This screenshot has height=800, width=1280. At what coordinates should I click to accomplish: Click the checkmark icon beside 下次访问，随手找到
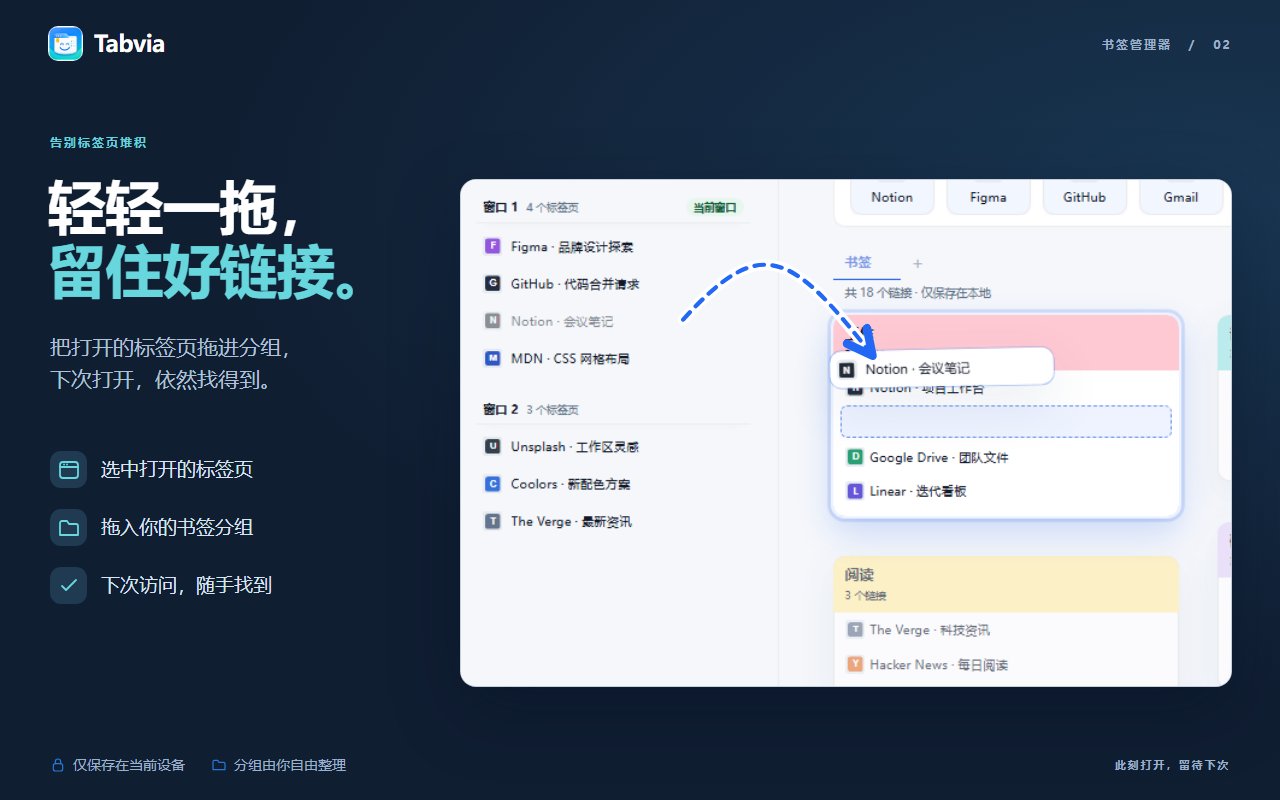[69, 585]
